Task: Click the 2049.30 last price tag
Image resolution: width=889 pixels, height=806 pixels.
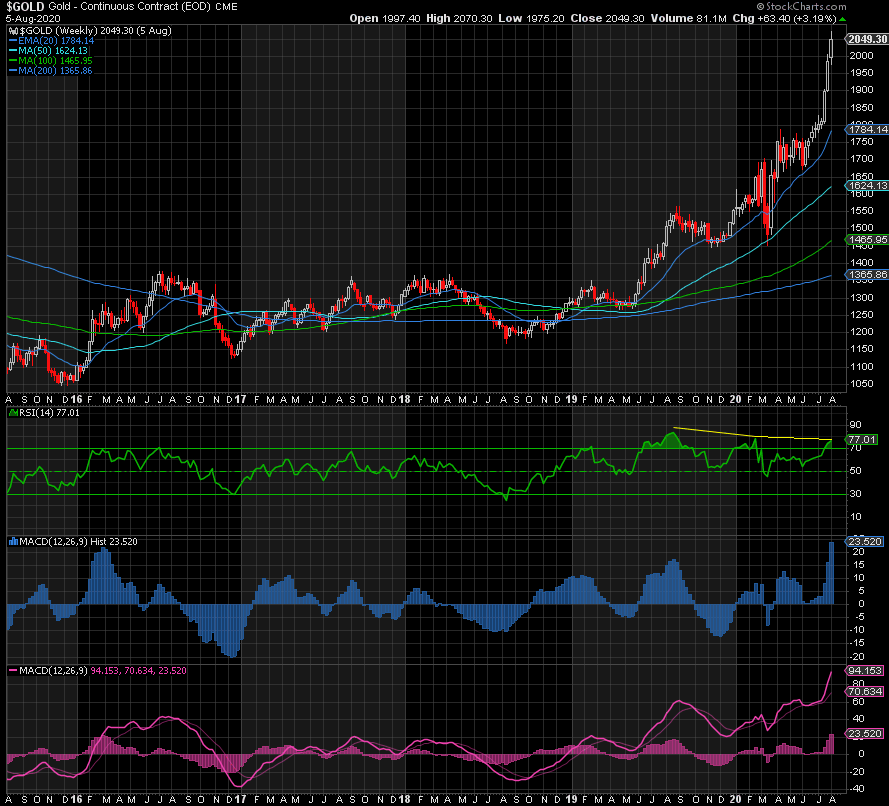Action: 867,38
